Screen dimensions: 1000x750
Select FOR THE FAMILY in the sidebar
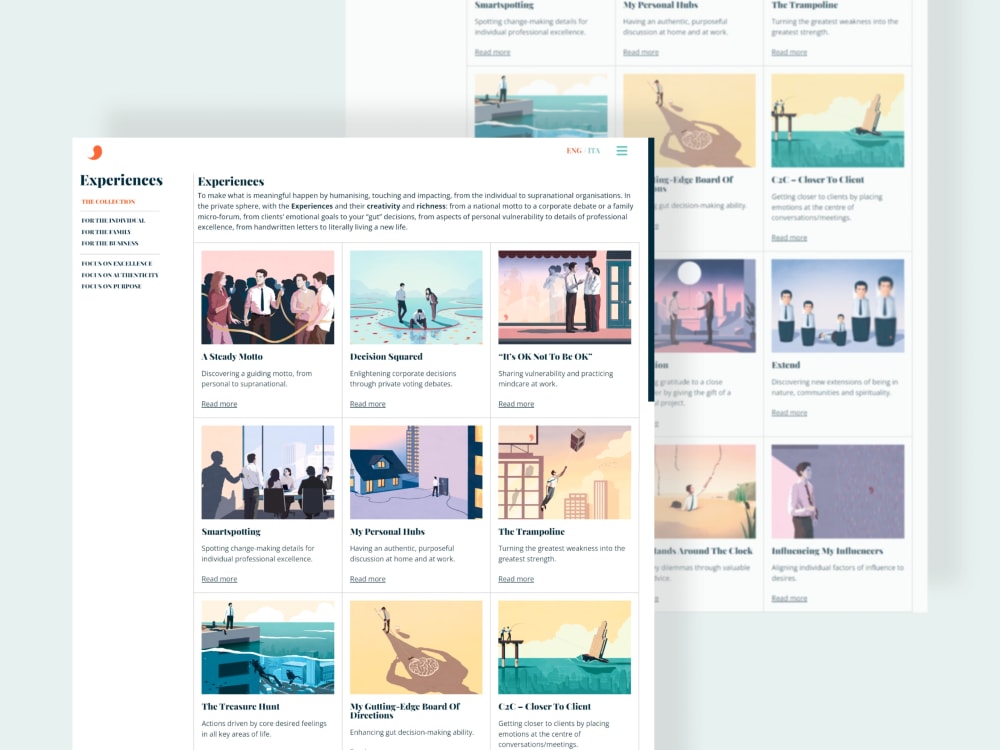pyautogui.click(x=107, y=232)
